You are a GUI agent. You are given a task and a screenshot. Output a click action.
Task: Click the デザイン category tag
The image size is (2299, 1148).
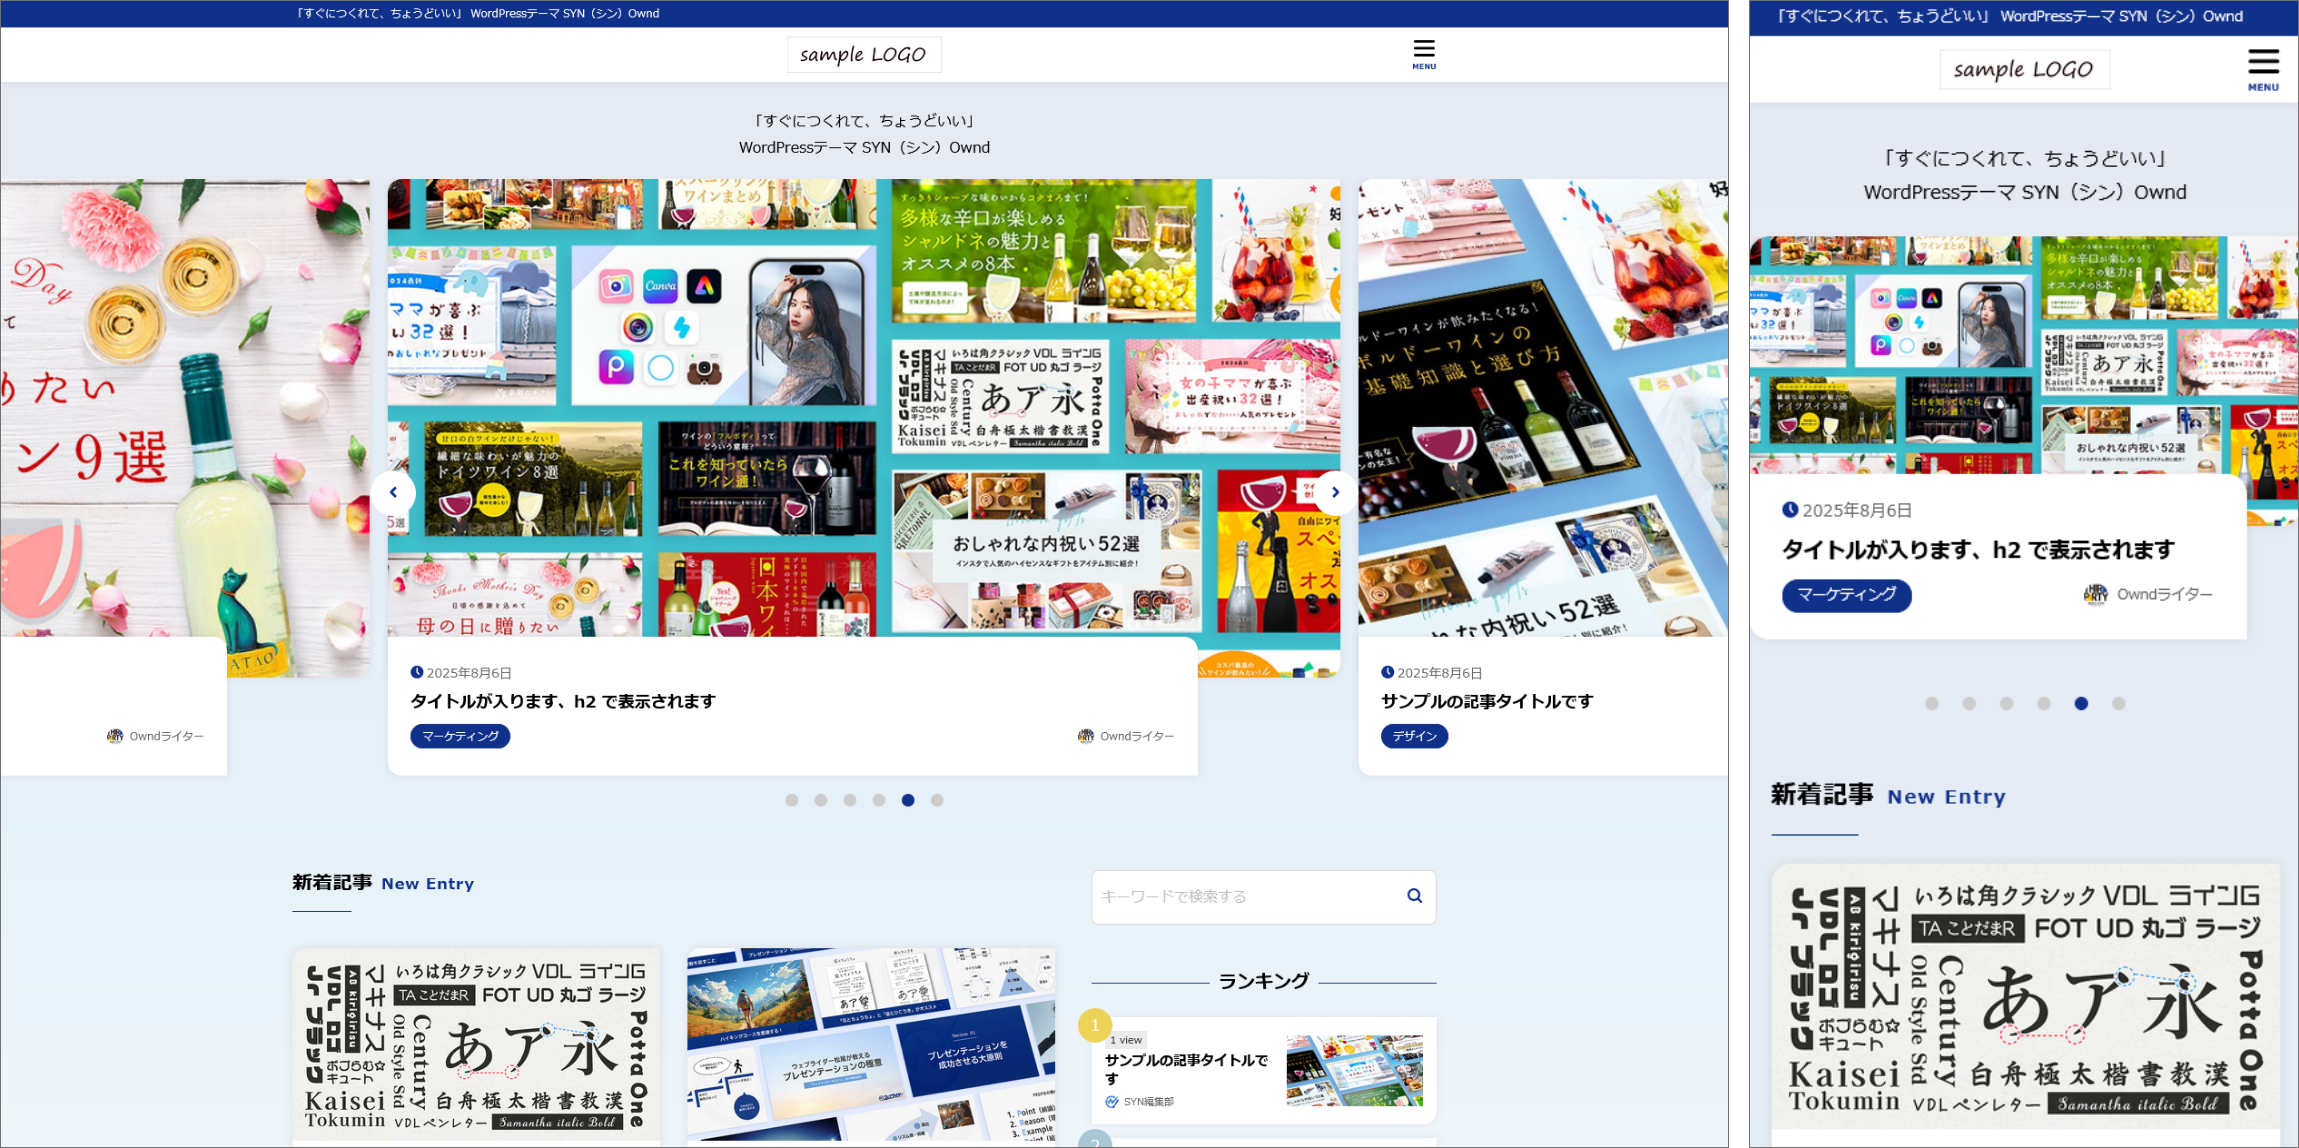1413,736
